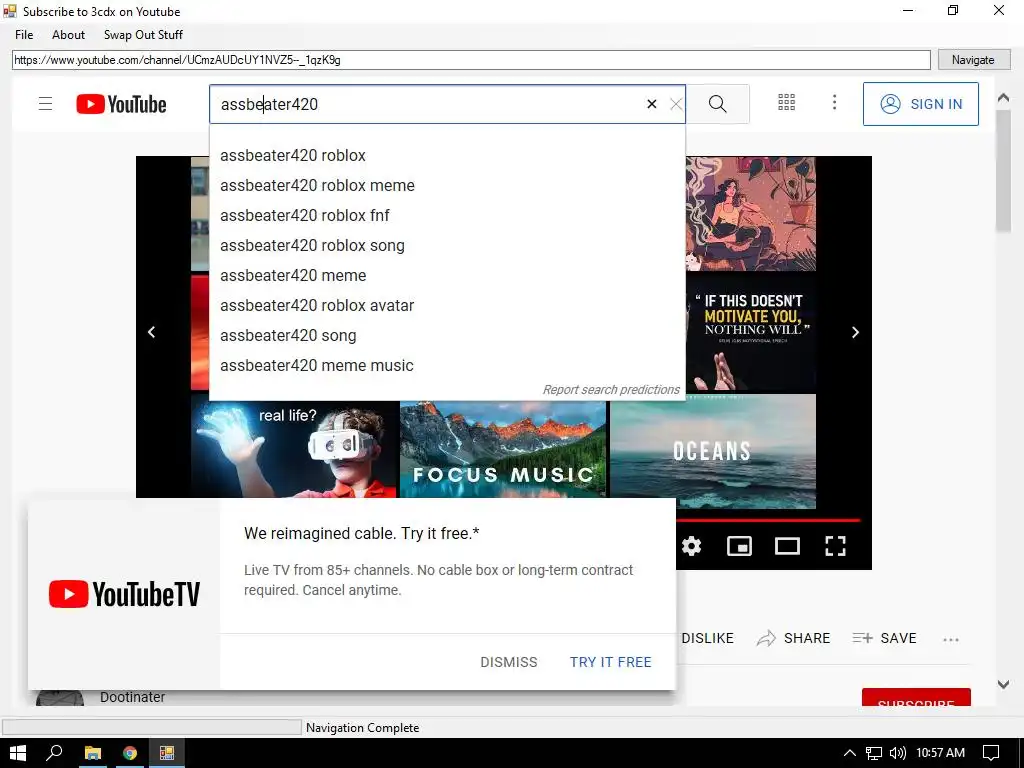Viewport: 1024px width, 768px height.
Task: Show hidden system tray icons
Action: tap(850, 753)
